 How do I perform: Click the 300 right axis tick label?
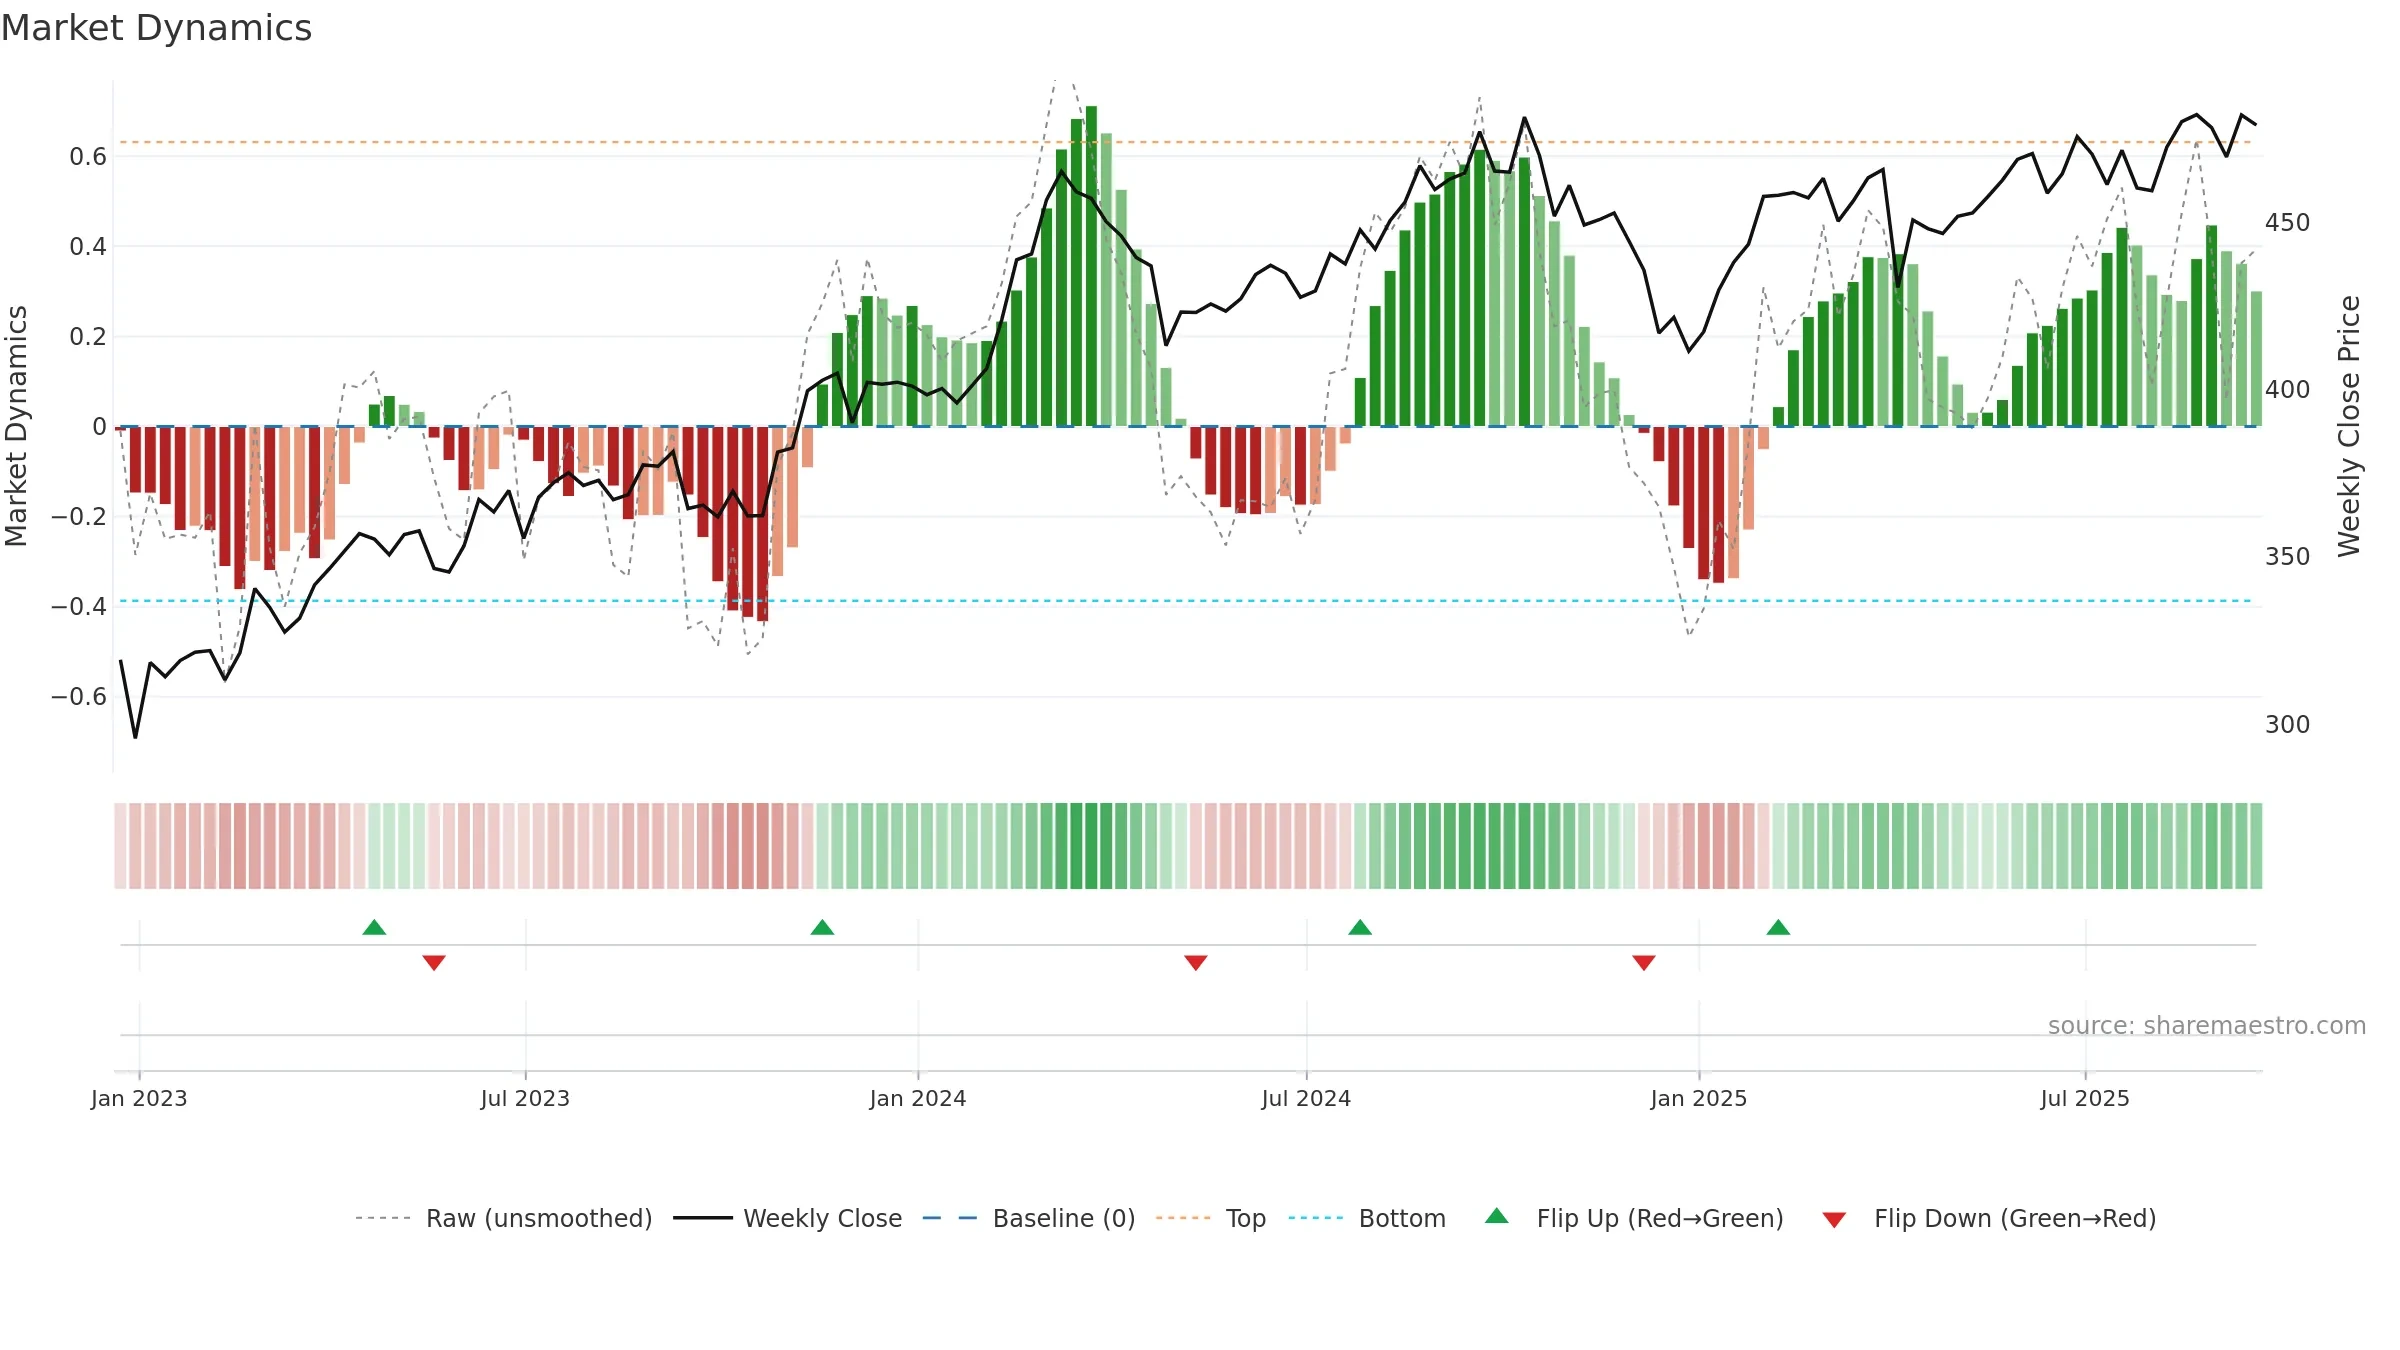point(2288,724)
